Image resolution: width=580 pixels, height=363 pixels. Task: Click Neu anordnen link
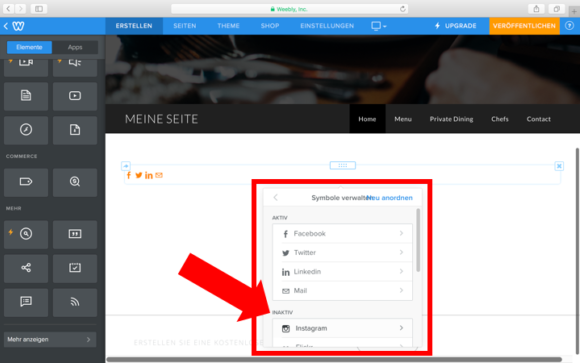[x=390, y=198]
